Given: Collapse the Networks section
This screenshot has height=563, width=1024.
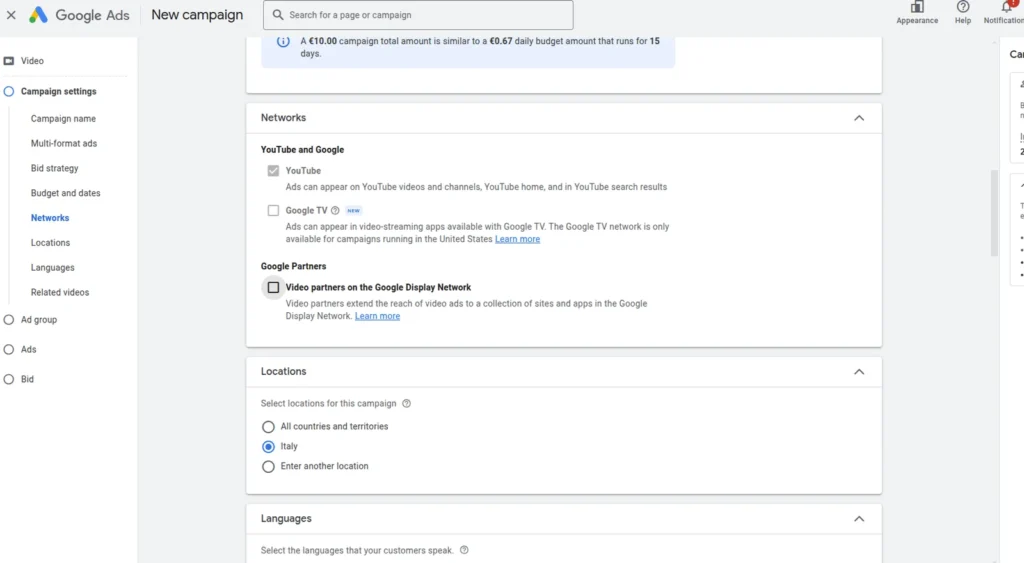Looking at the screenshot, I should pyautogui.click(x=858, y=118).
